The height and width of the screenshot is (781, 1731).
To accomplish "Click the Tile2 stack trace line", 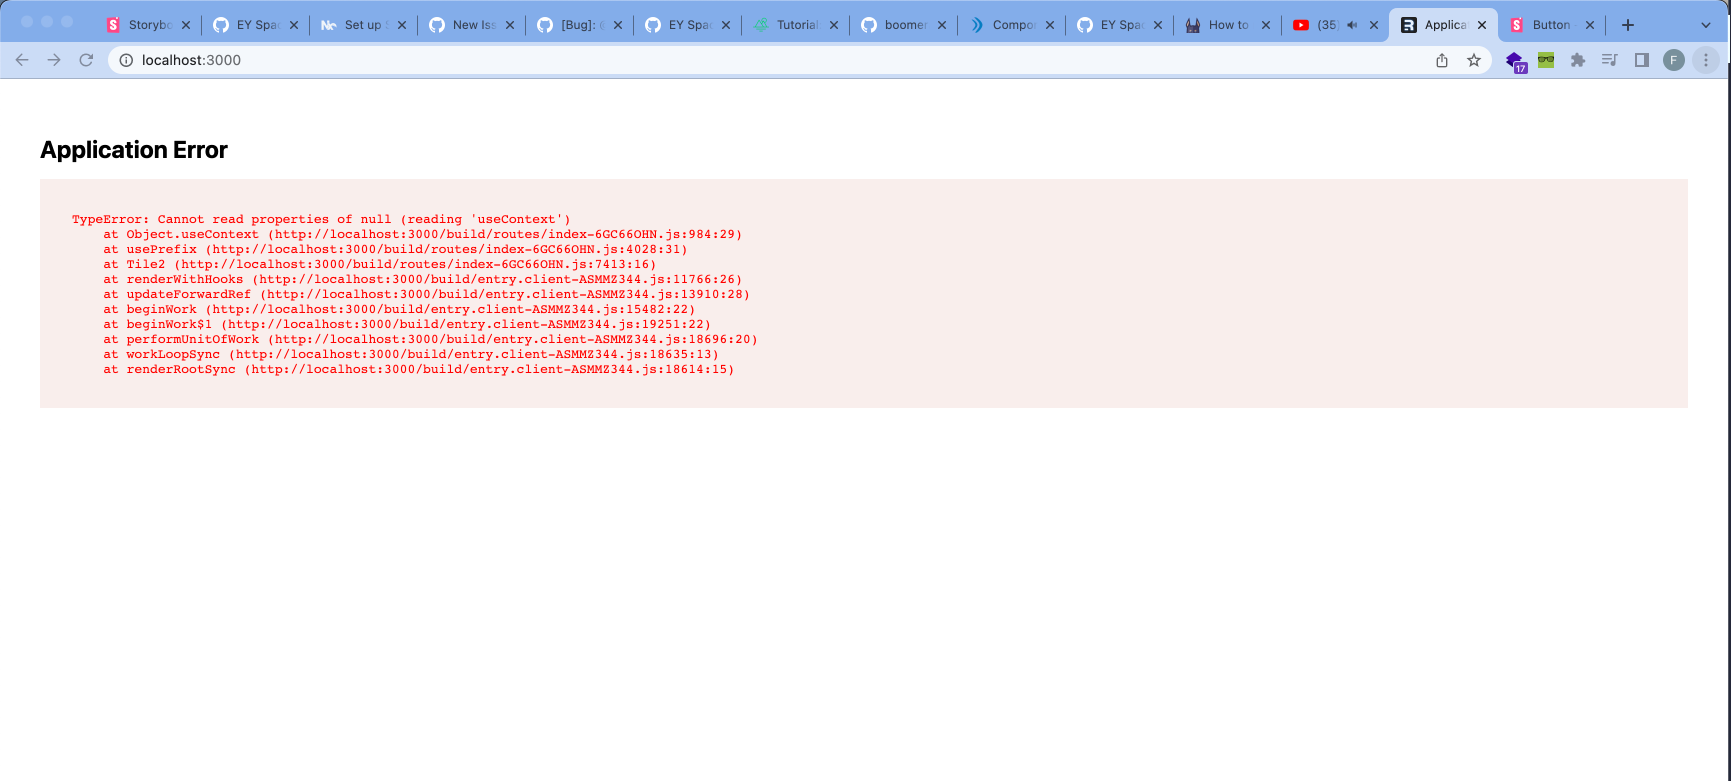I will click(x=379, y=264).
